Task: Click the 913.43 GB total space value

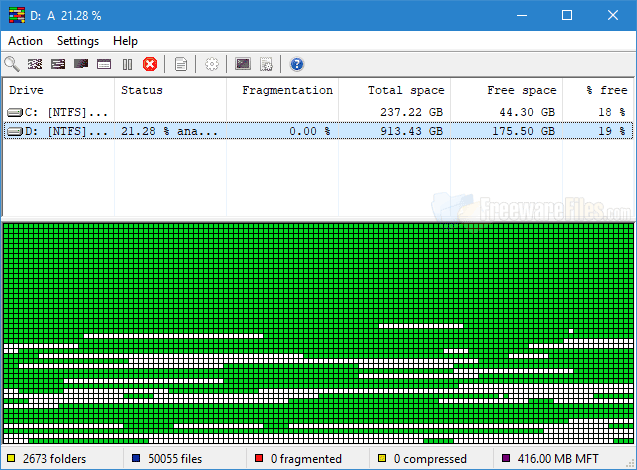Action: 412,131
